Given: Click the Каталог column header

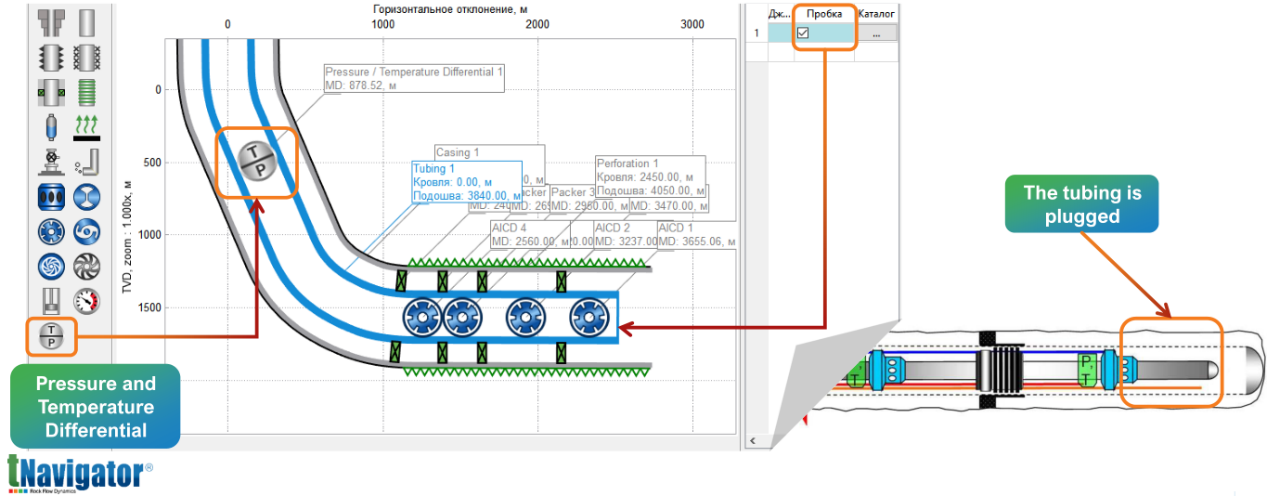Looking at the screenshot, I should click(x=877, y=15).
